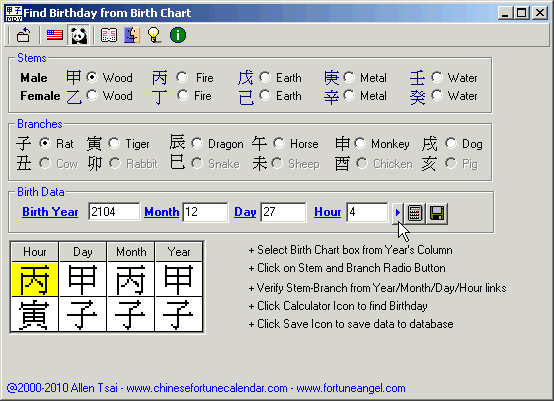
Task: Open the calendar book toolbar icon
Action: pyautogui.click(x=109, y=35)
